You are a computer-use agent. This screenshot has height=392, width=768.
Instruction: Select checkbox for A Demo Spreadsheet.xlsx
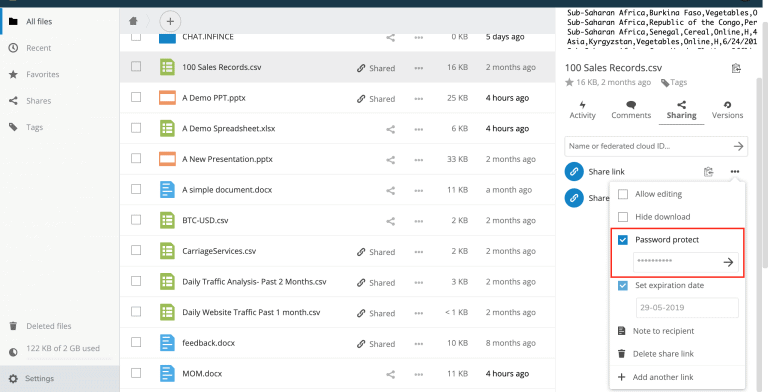pos(136,128)
